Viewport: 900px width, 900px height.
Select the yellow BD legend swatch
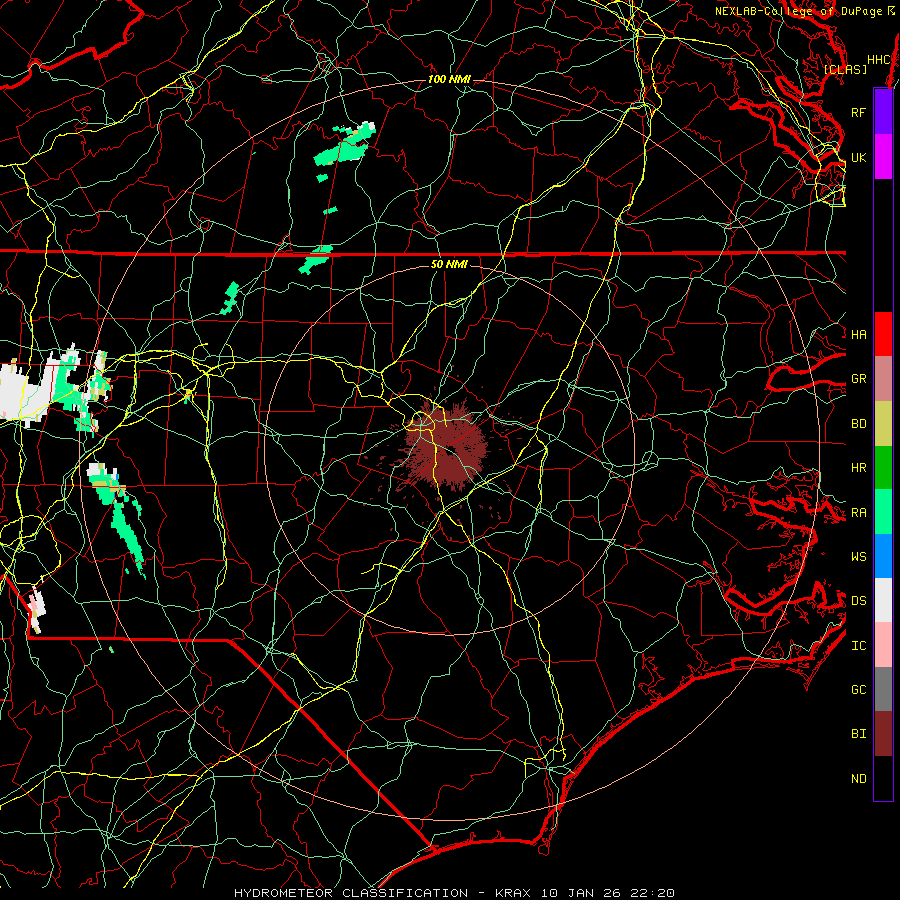tap(883, 423)
